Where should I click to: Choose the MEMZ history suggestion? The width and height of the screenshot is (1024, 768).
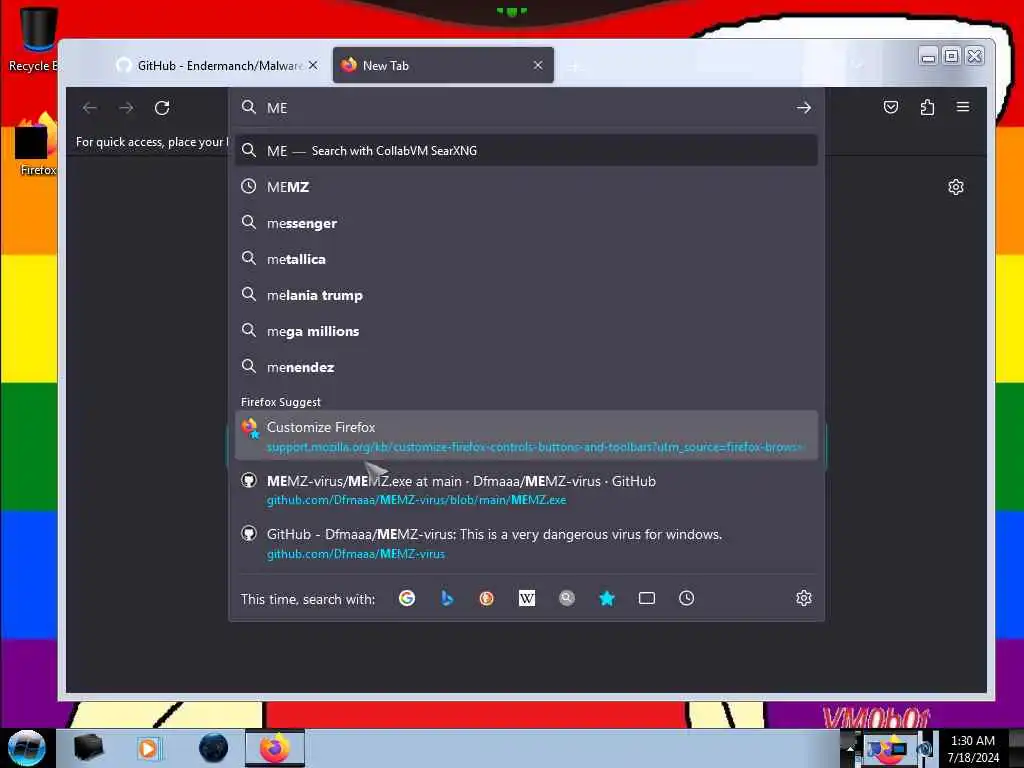click(526, 187)
